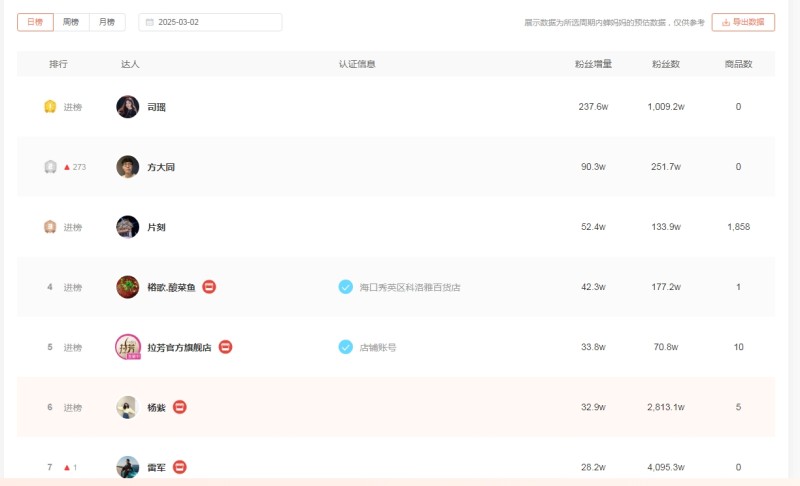
Task: Click the 导出数据 export button
Action: [743, 22]
